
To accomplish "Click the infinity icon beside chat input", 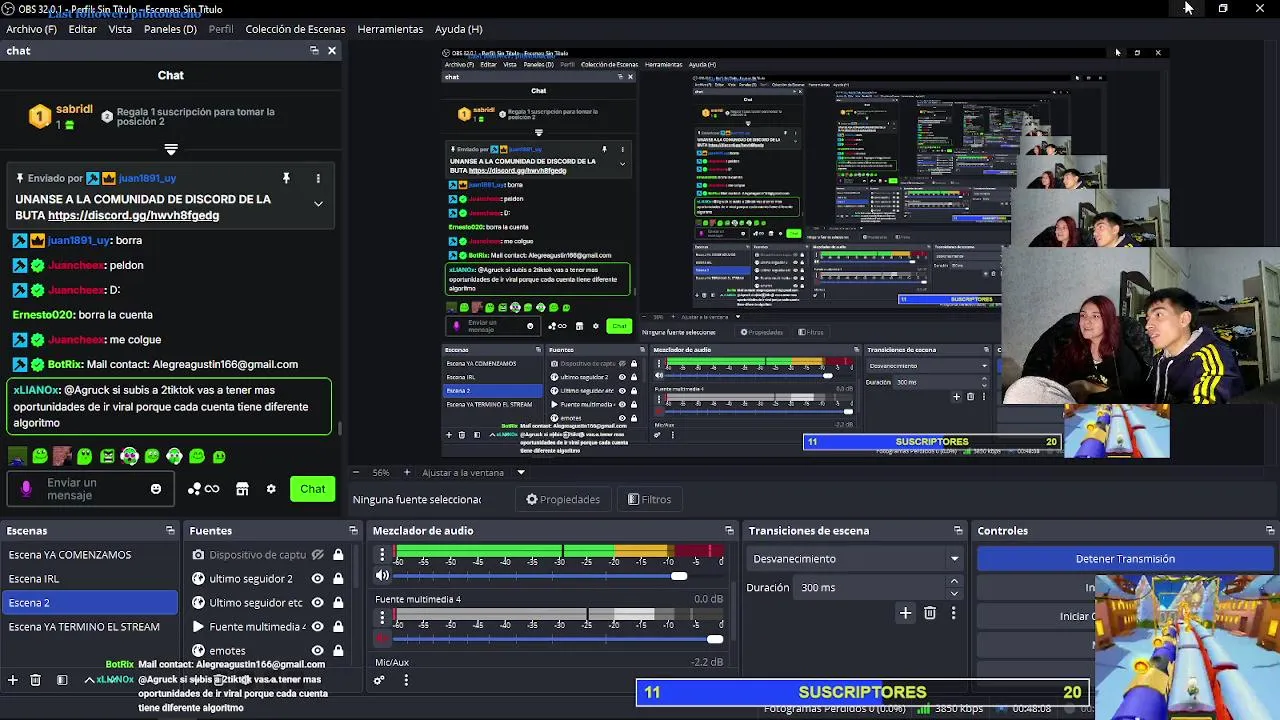I will (x=212, y=489).
